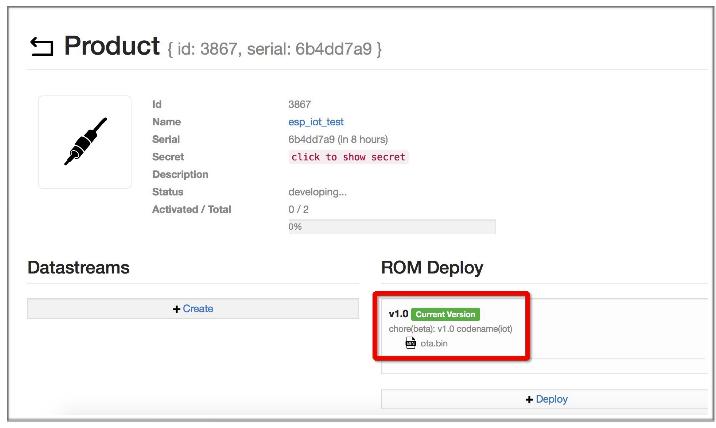716x428 pixels.
Task: Open the esp_iot_test name link
Action: [316, 122]
